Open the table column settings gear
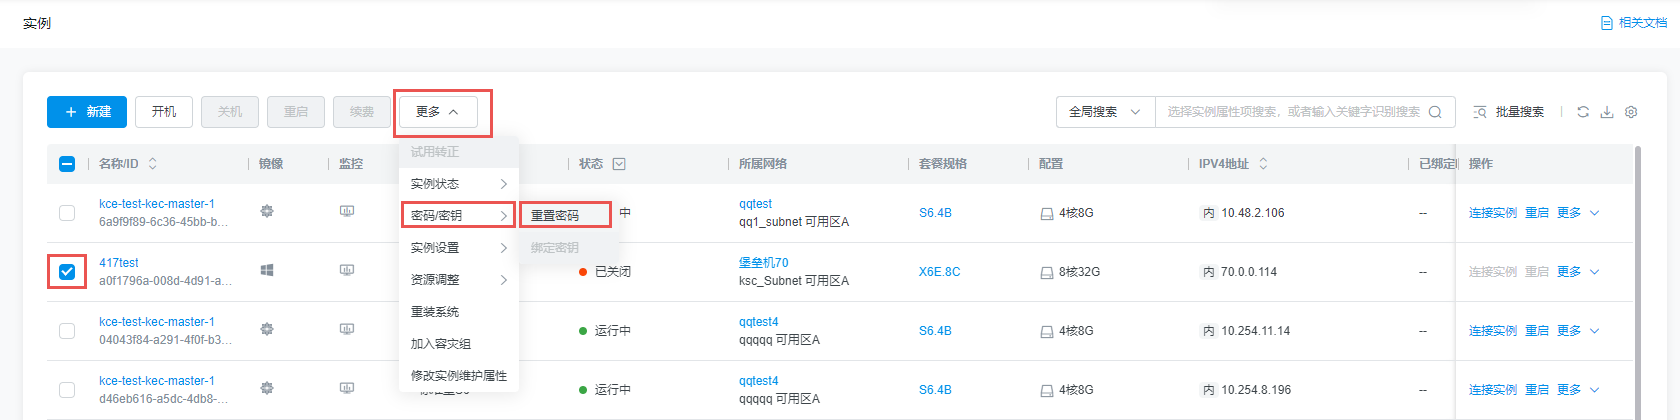Image resolution: width=1680 pixels, height=420 pixels. pos(1631,112)
